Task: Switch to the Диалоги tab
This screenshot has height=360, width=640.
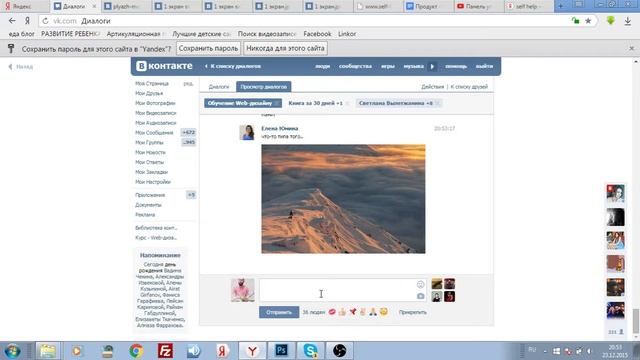Action: coord(219,87)
